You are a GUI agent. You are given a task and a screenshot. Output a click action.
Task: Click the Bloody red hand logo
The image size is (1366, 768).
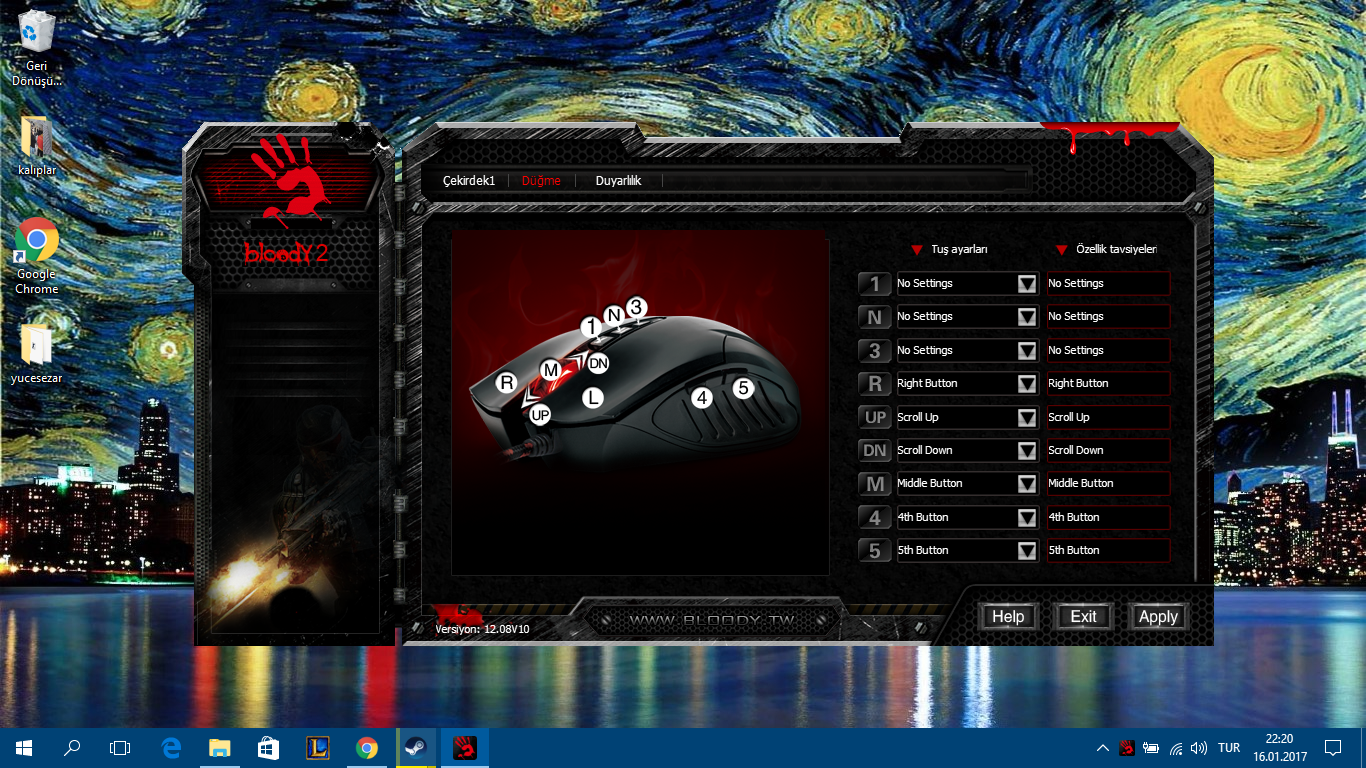[291, 181]
